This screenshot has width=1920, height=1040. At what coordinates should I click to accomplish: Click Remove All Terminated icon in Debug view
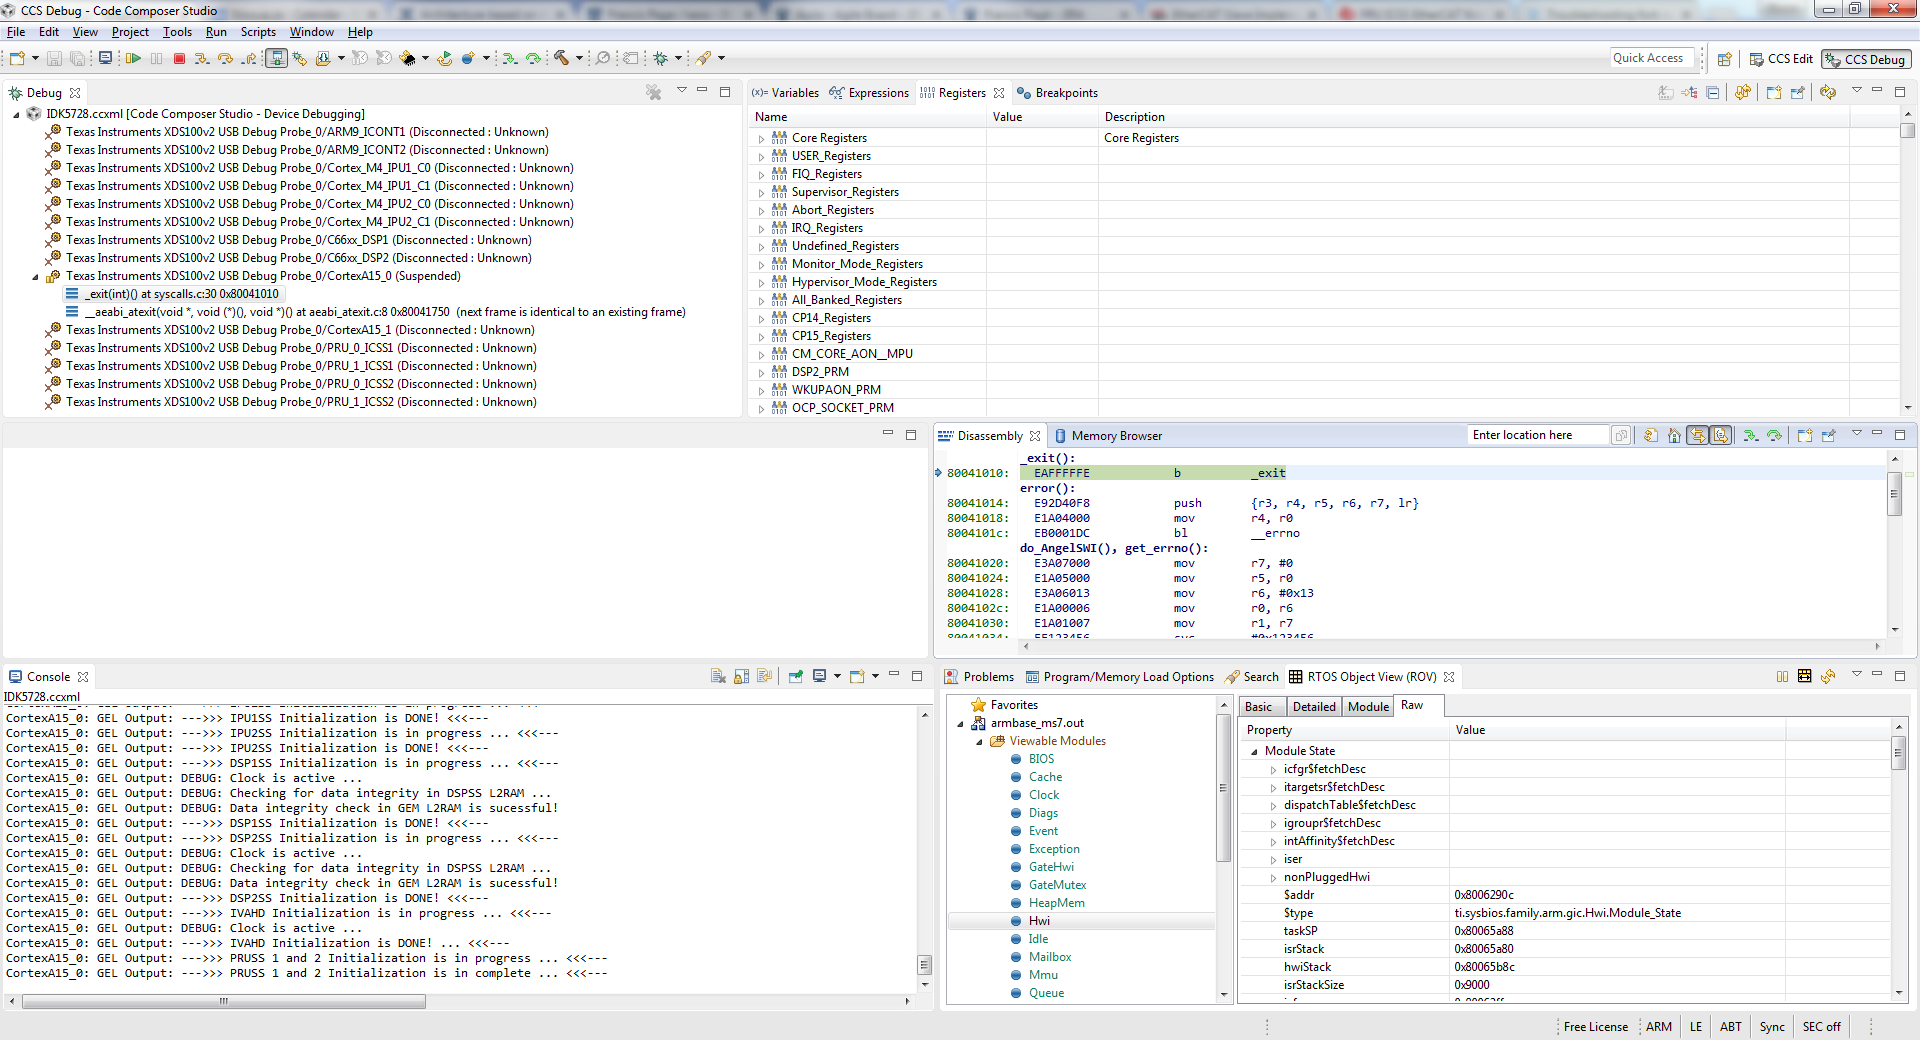654,93
